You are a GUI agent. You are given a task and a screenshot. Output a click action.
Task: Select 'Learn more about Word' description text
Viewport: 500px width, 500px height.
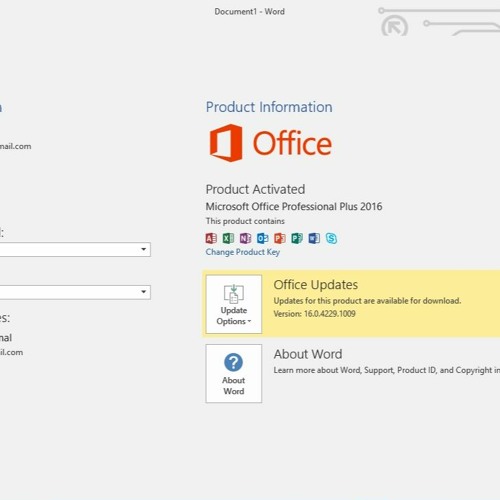tap(387, 370)
